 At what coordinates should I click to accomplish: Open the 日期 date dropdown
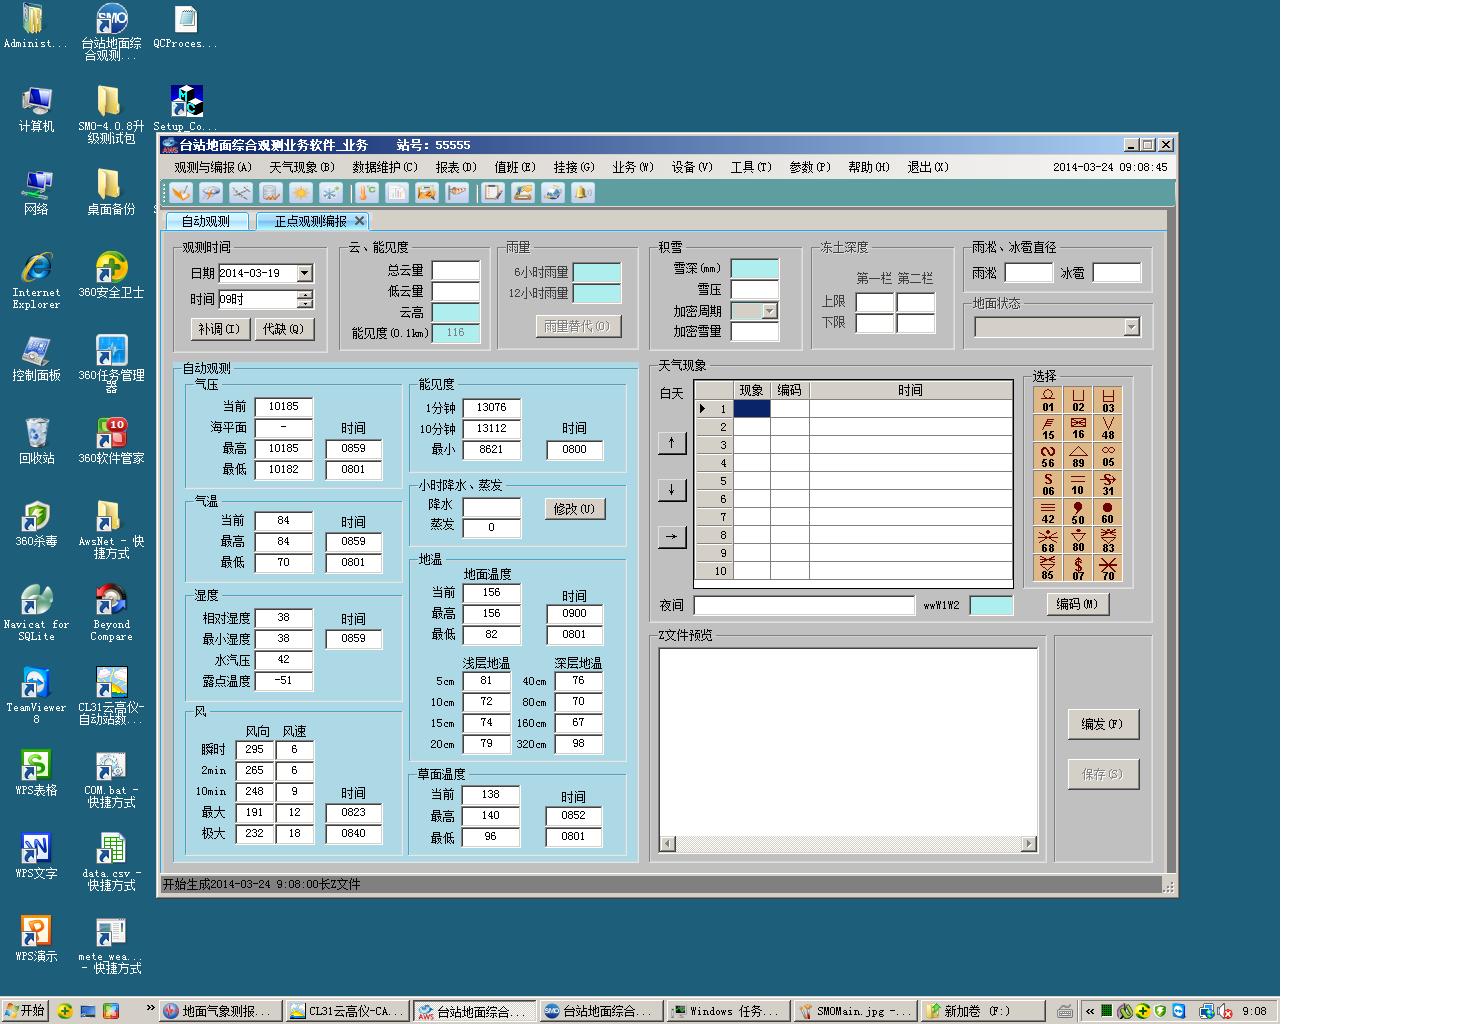point(305,273)
